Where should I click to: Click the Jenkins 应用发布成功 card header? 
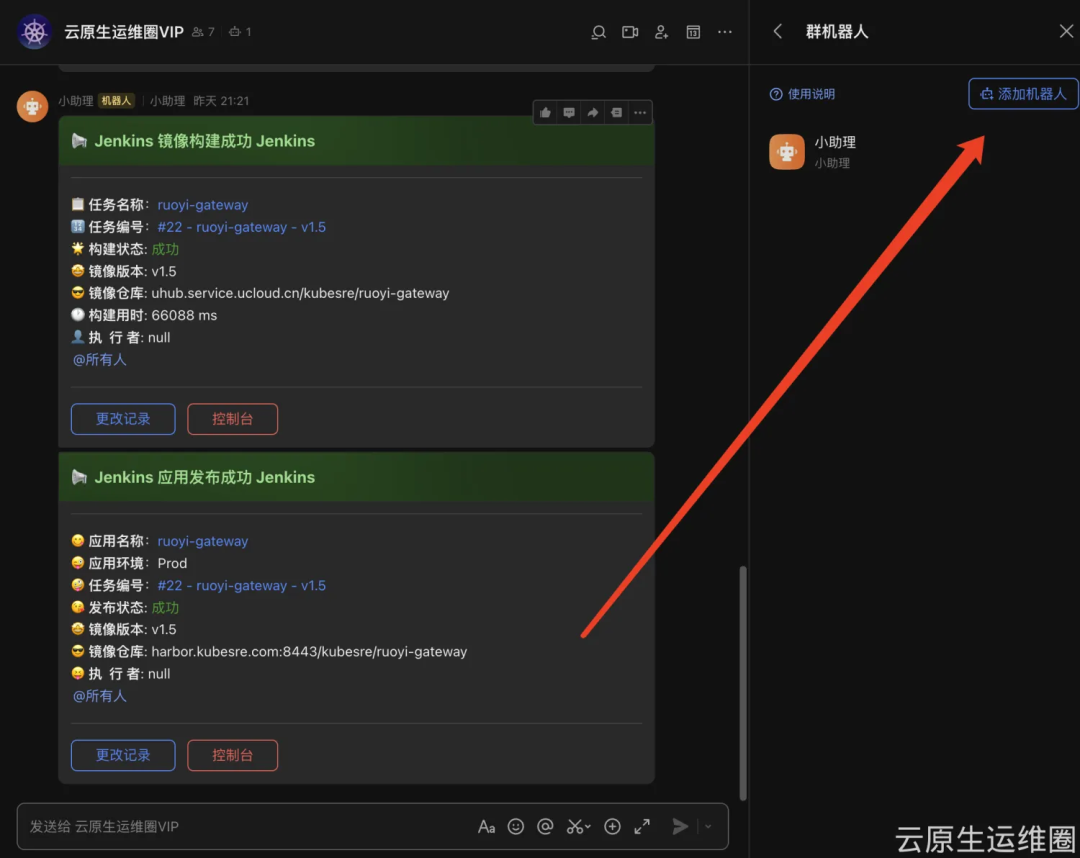[356, 477]
